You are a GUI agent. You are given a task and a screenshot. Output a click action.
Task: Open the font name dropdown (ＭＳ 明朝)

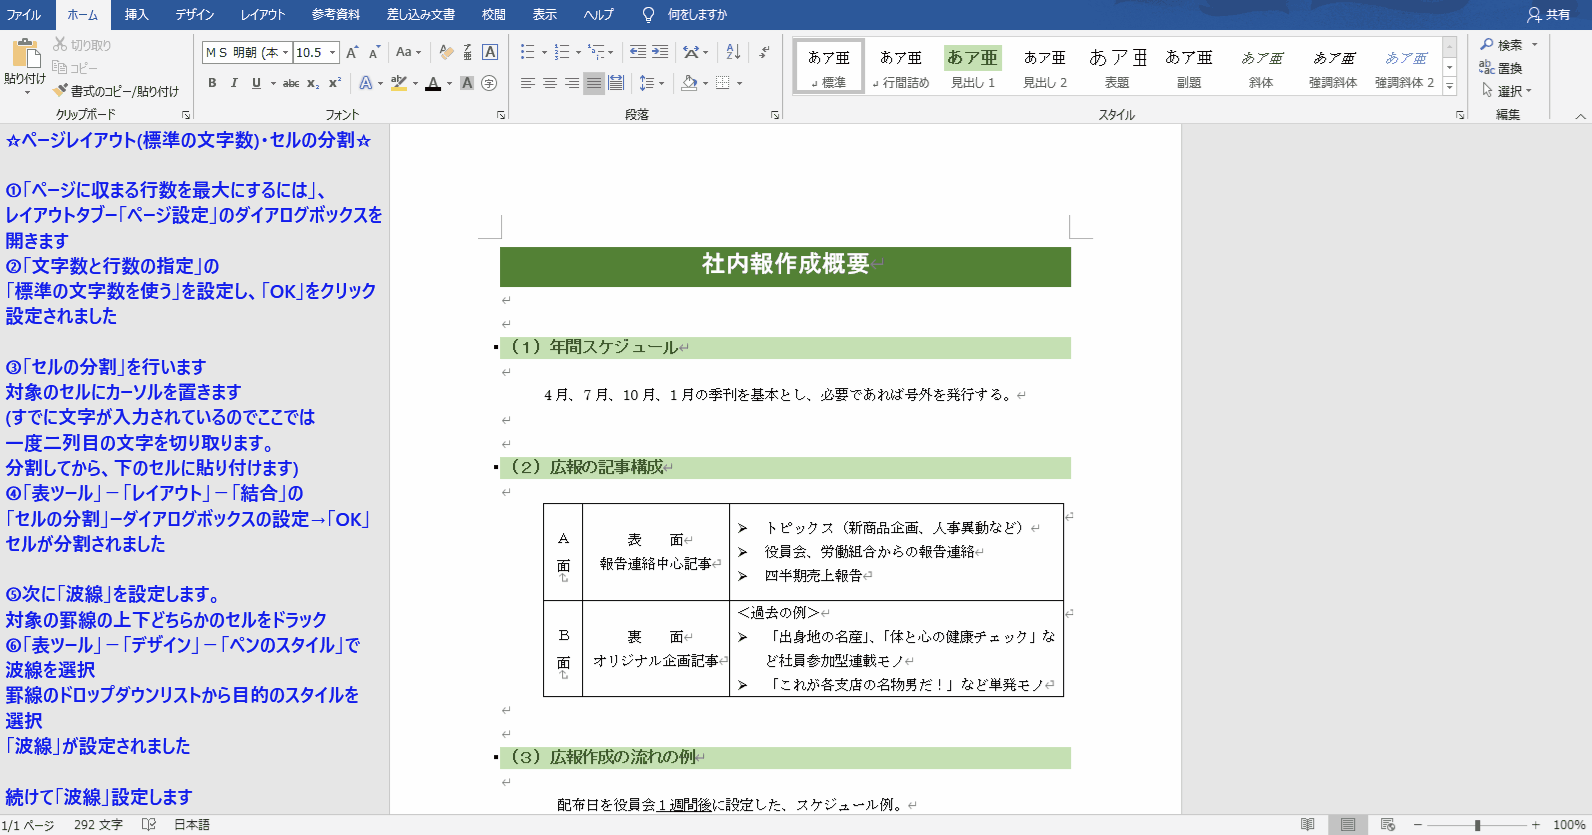[x=286, y=53]
